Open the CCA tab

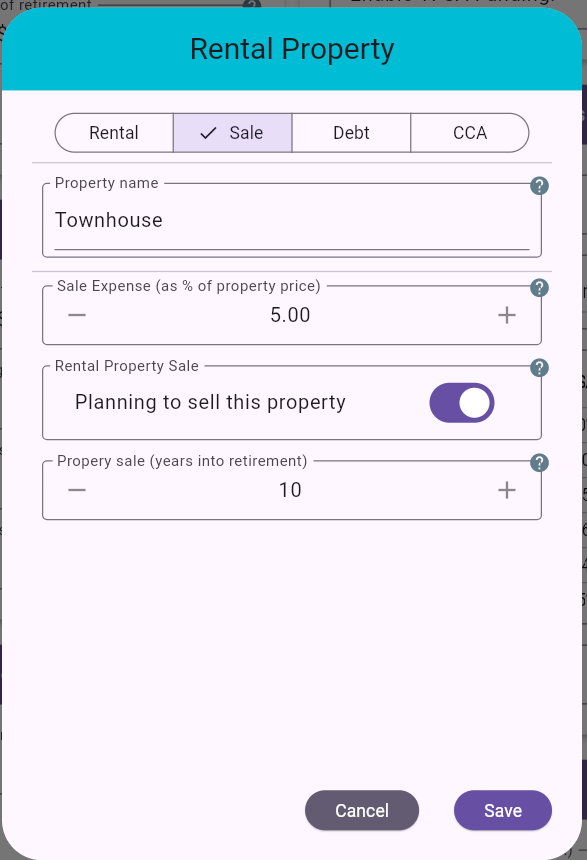pos(468,132)
